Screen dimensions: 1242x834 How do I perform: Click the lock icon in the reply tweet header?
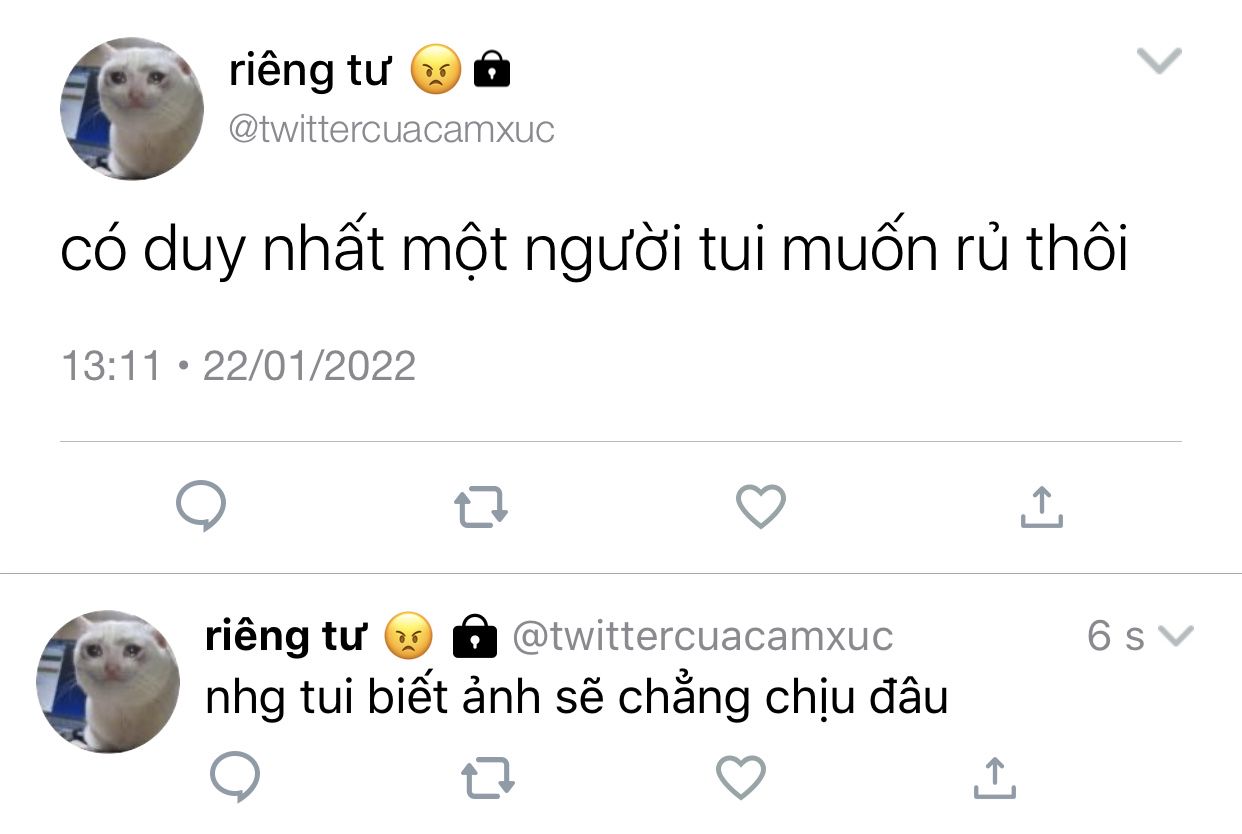tap(475, 637)
